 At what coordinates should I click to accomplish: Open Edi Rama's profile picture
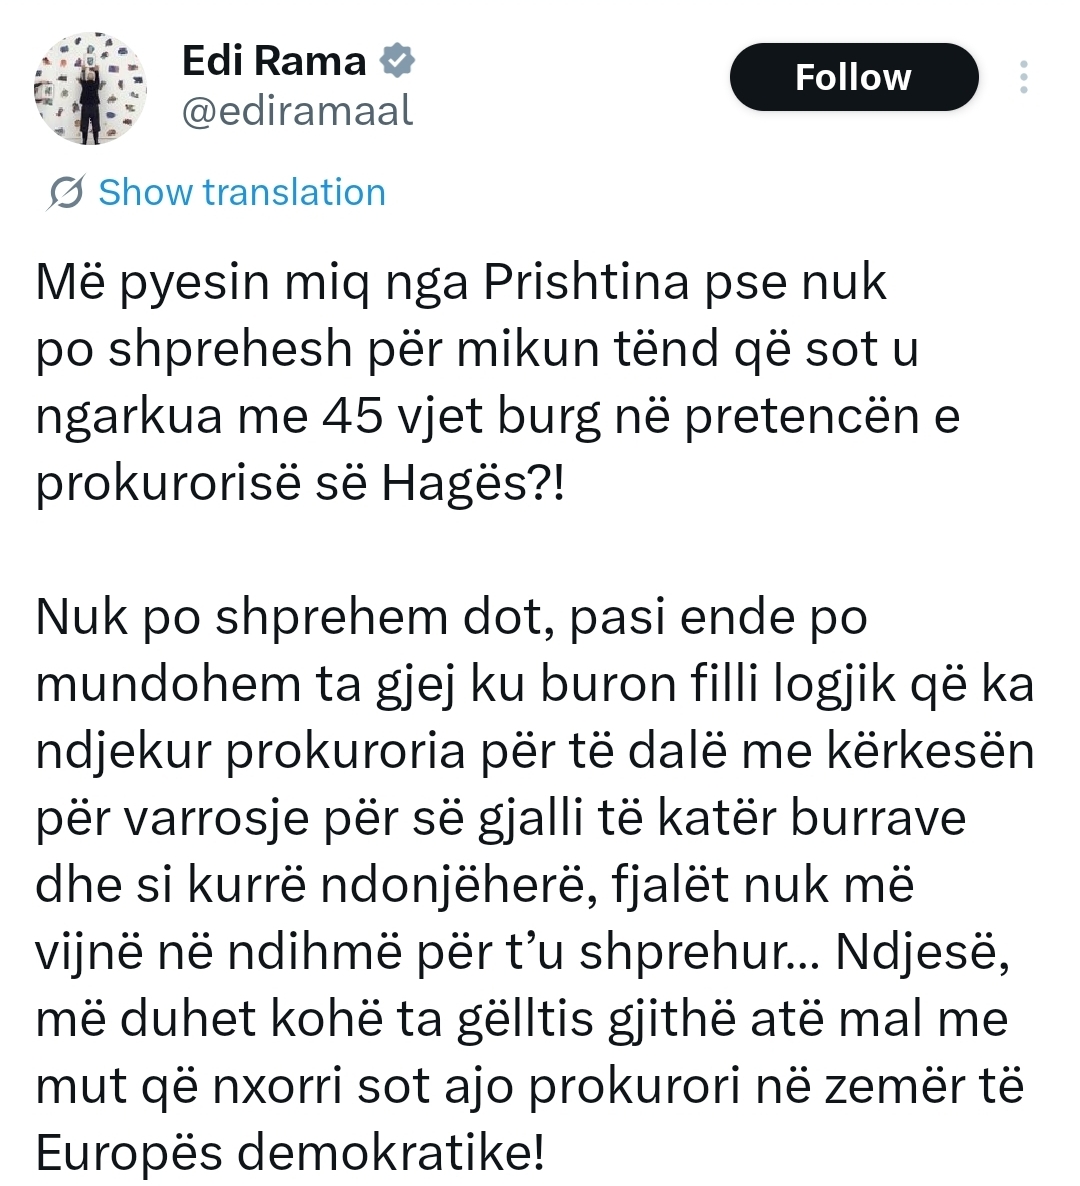coord(90,88)
